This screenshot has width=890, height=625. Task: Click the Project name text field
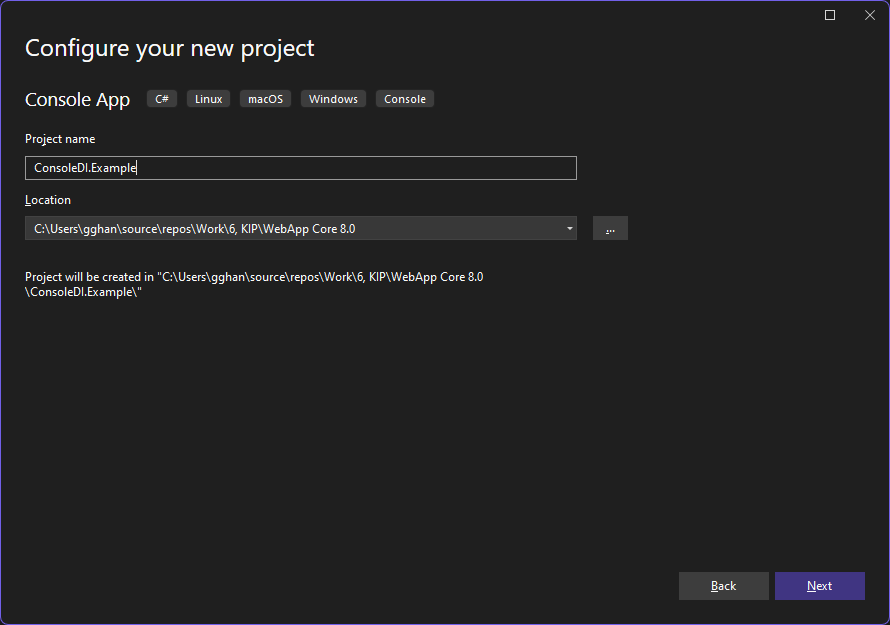(x=301, y=168)
